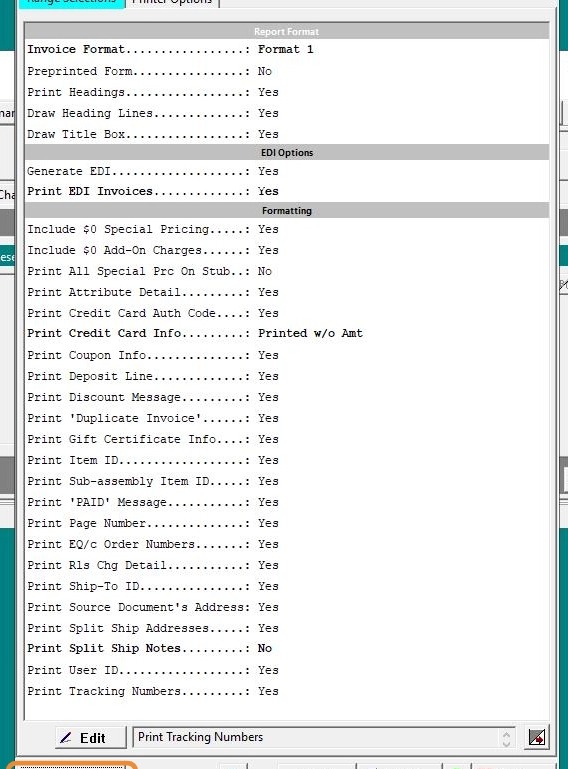Image resolution: width=568 pixels, height=769 pixels.
Task: Click the red arrow icon beside the description field
Action: click(537, 737)
